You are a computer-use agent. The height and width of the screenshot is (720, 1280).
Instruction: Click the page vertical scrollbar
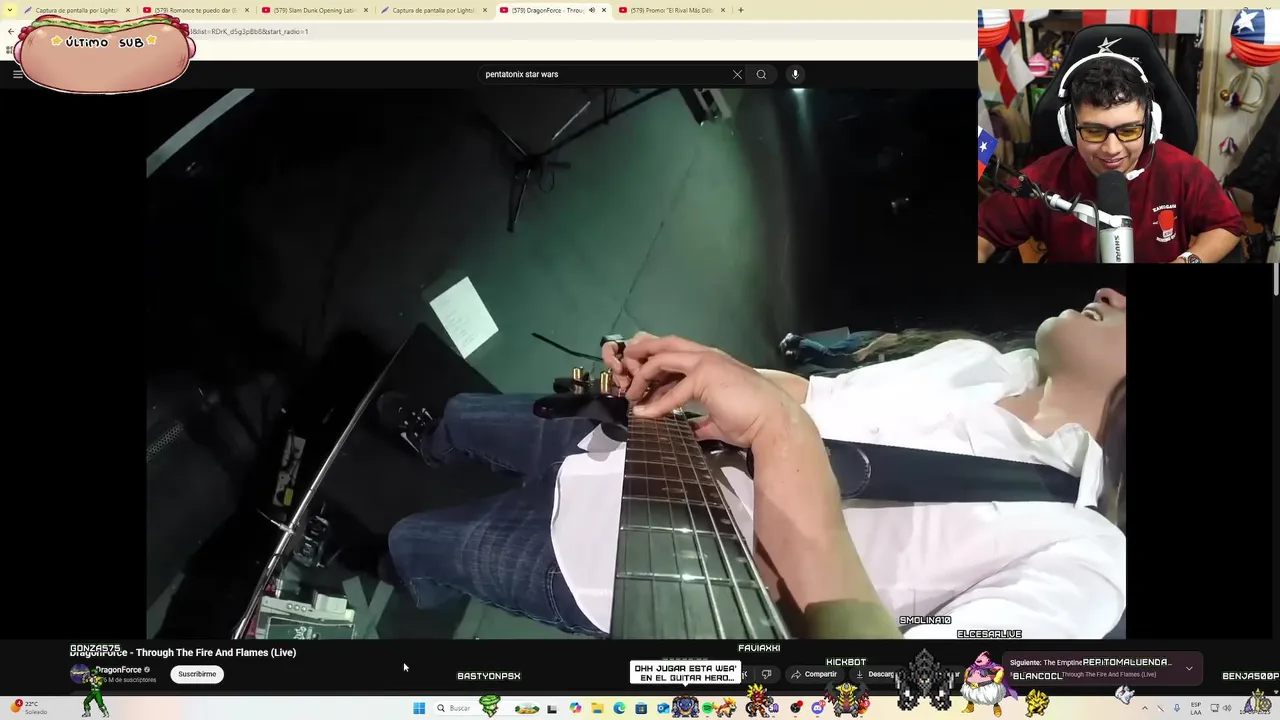(1275, 280)
